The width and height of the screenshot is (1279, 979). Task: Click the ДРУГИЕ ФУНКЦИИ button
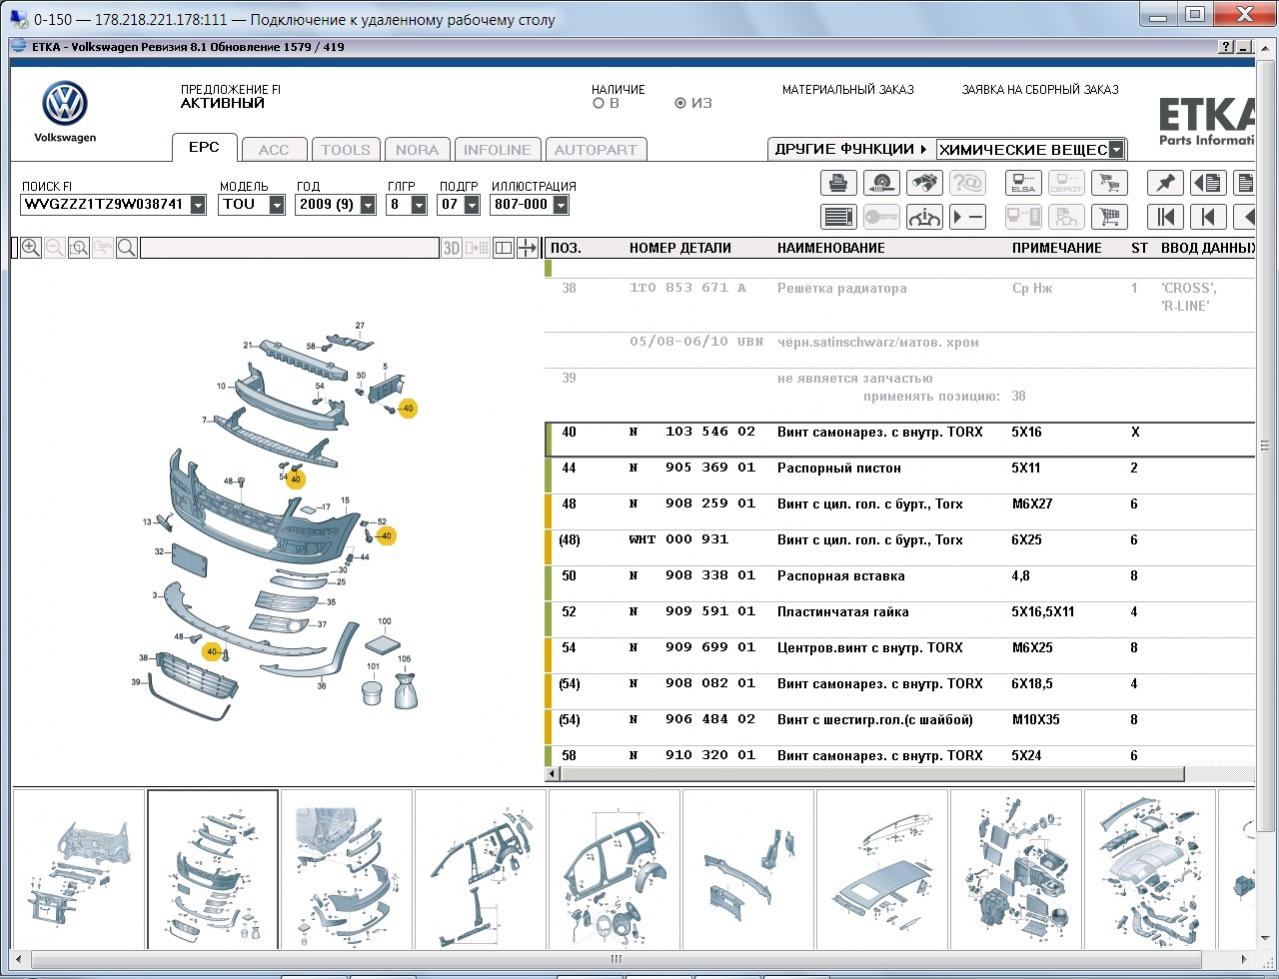point(851,149)
